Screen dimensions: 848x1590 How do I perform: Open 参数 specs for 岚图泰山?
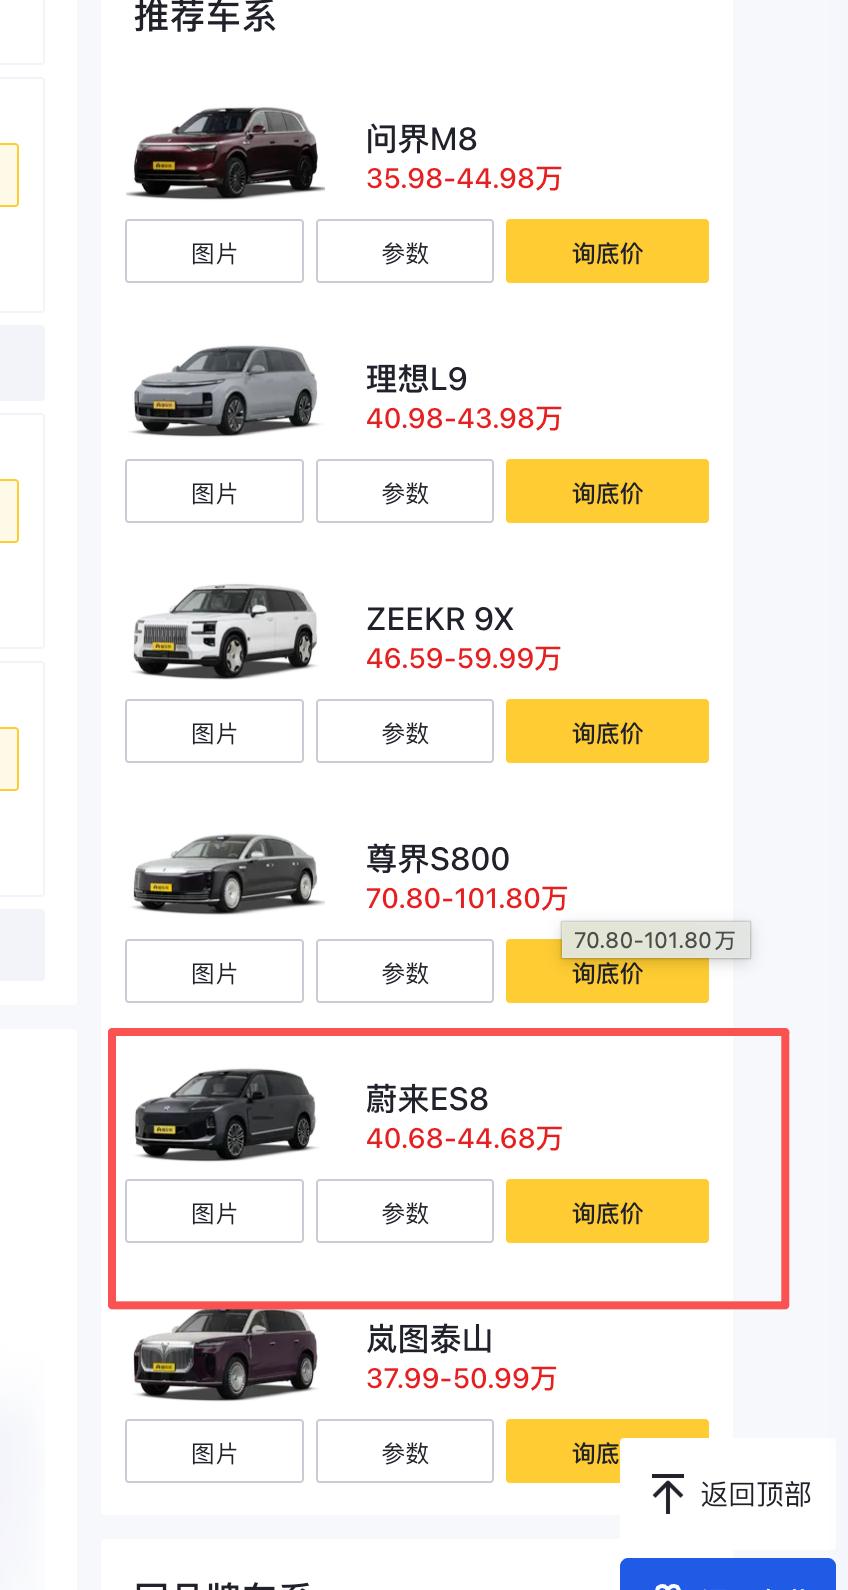click(x=404, y=1451)
